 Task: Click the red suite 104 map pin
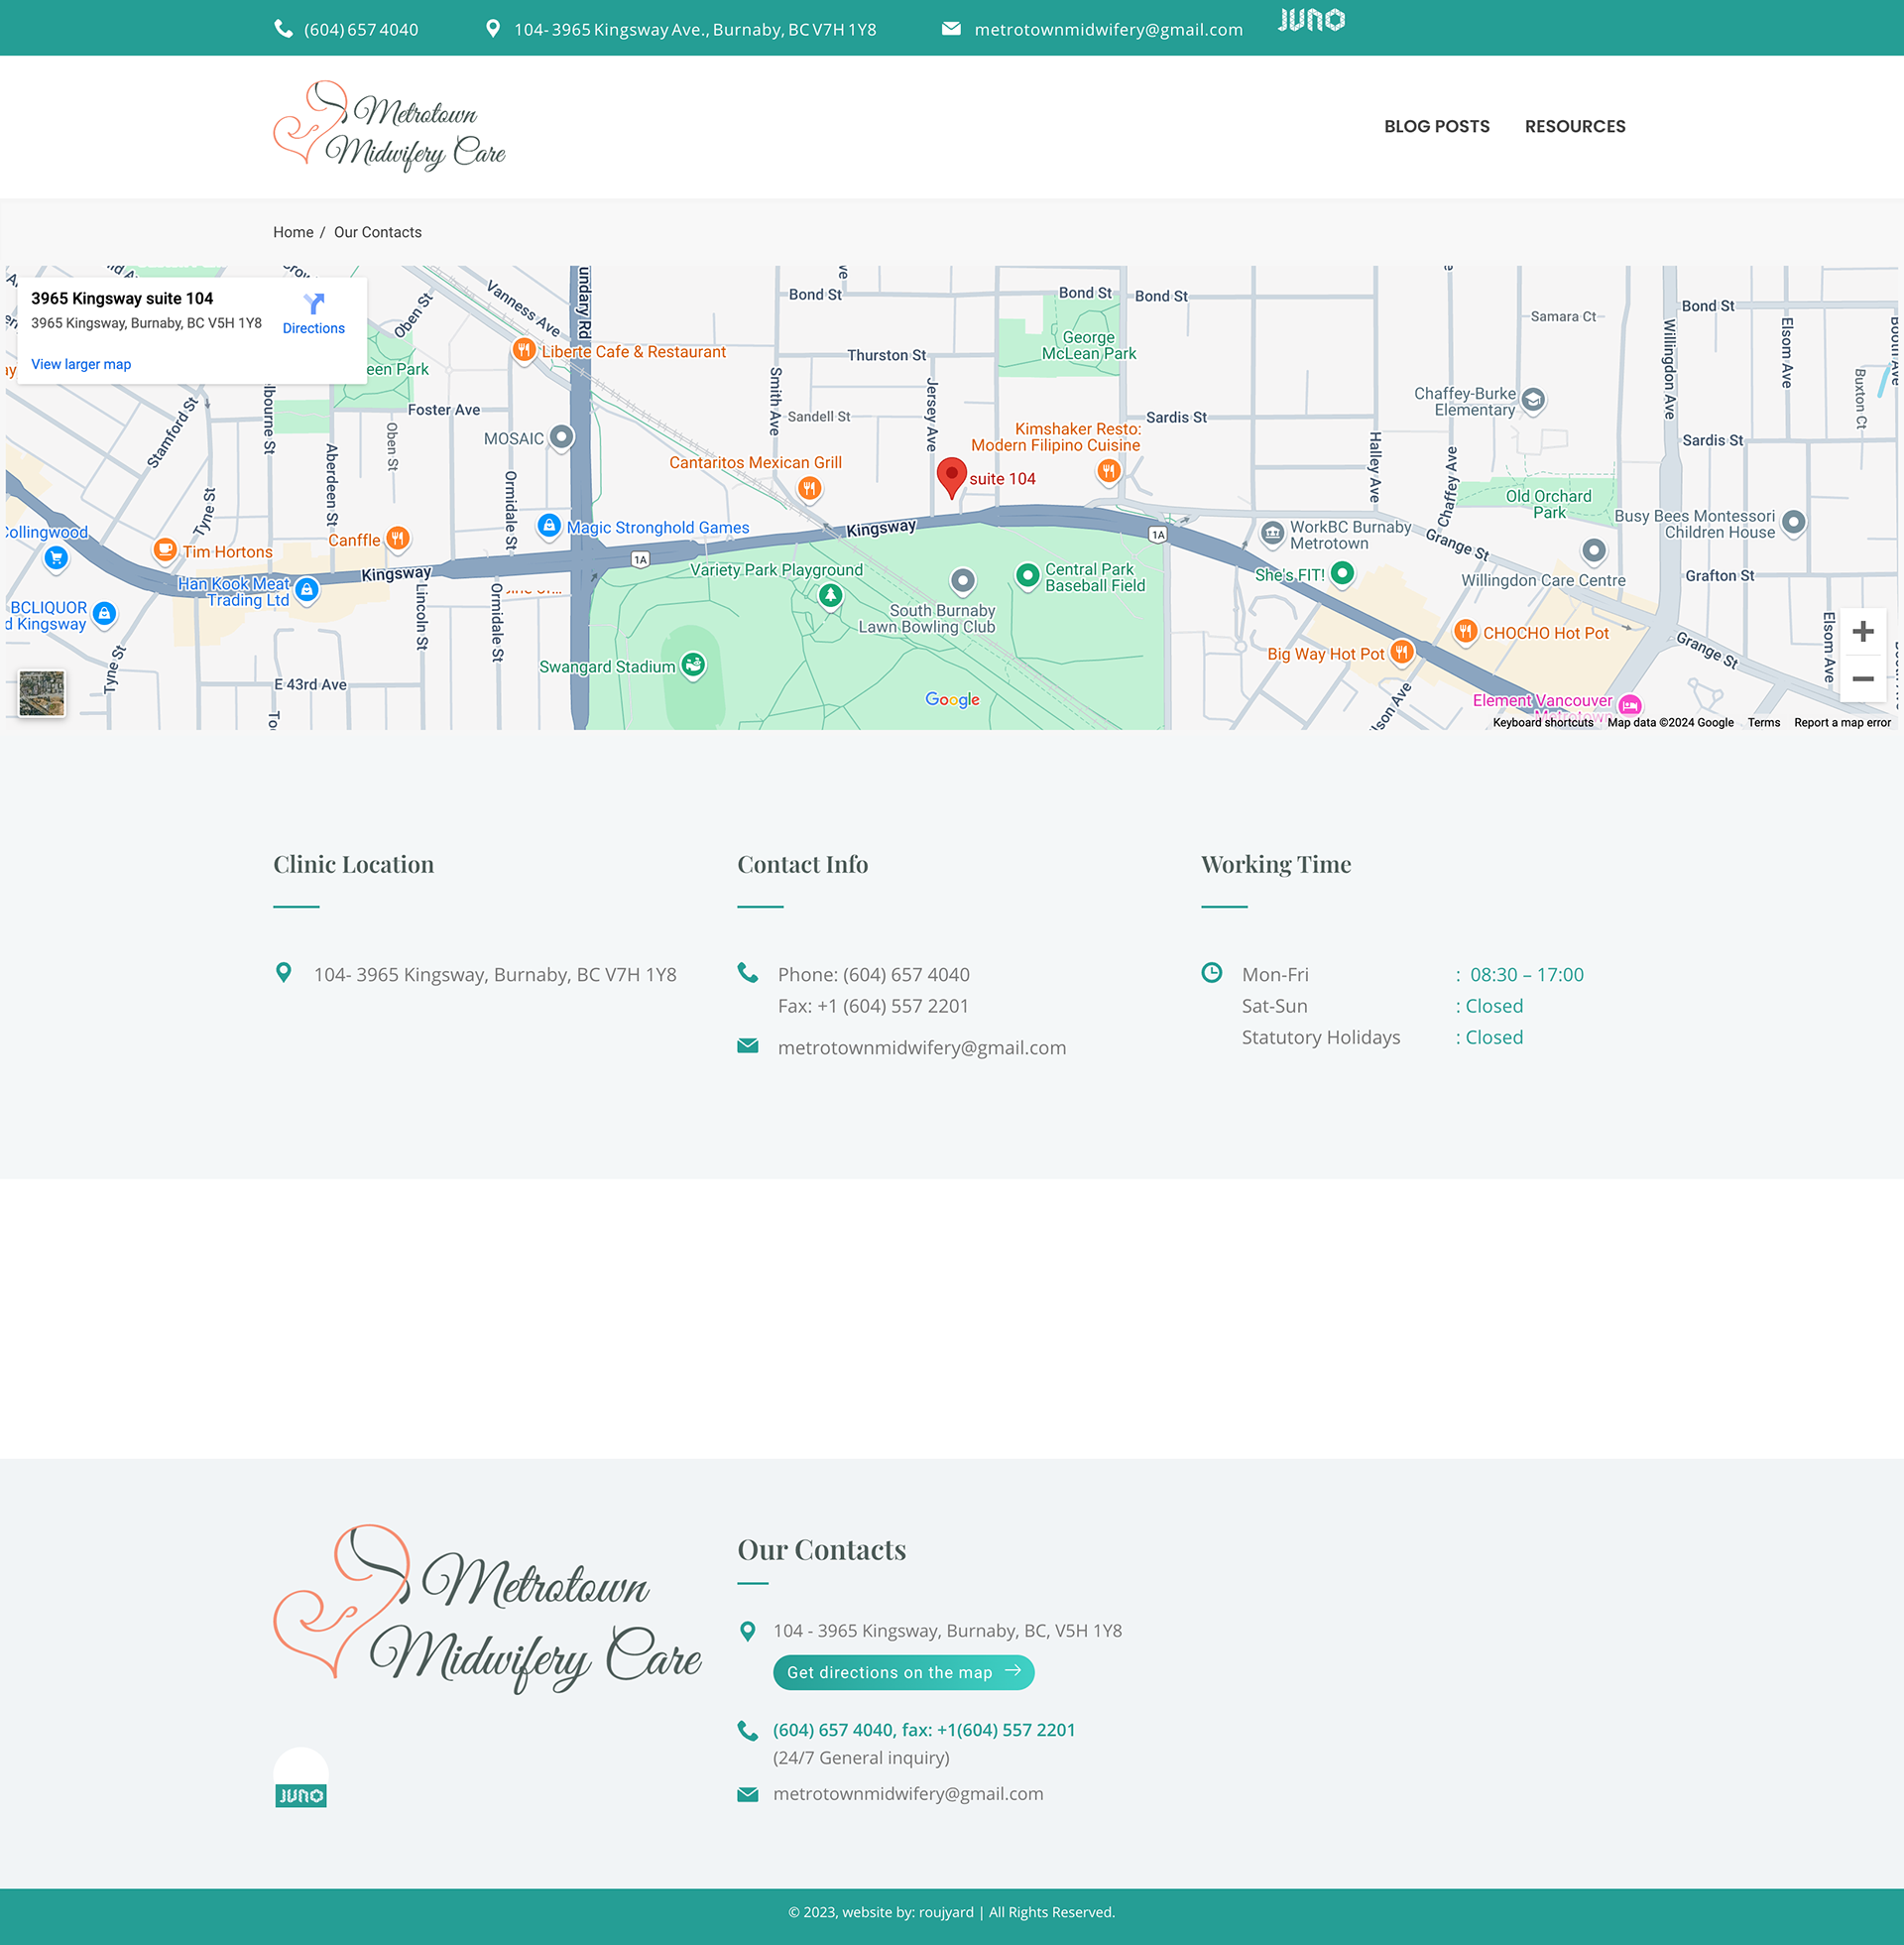(x=951, y=477)
